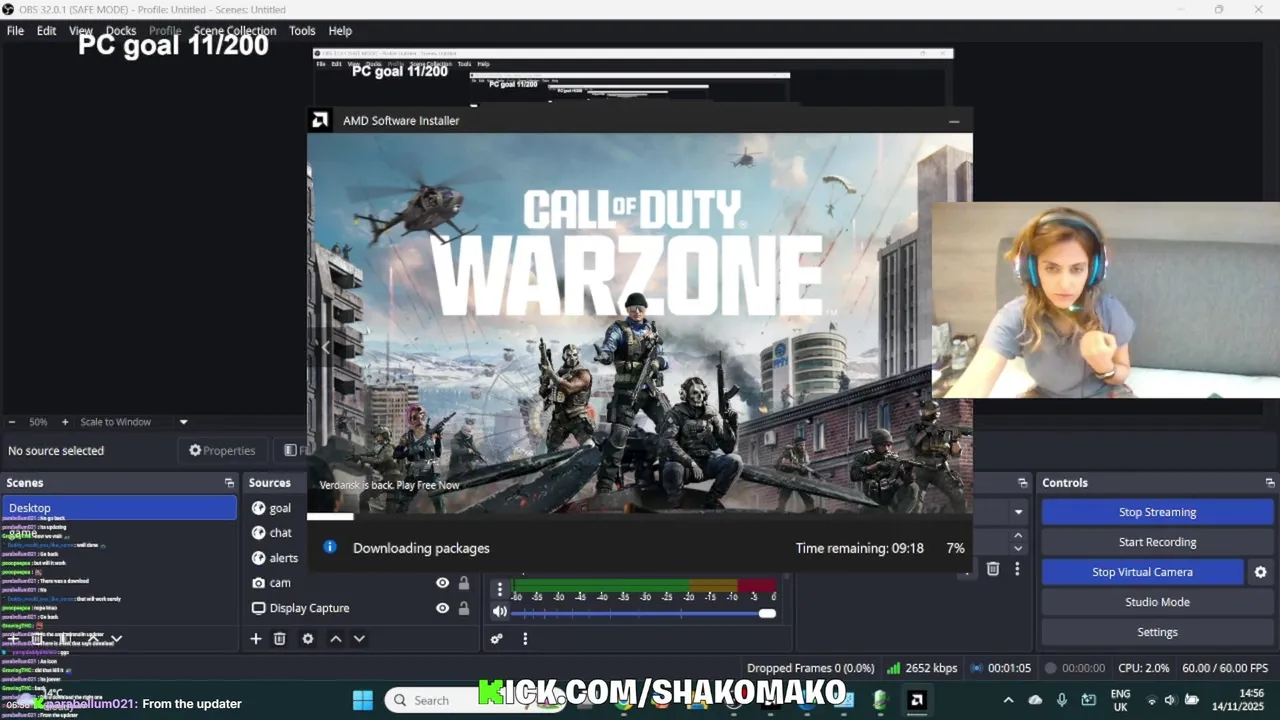Click the chat source globe icon
This screenshot has width=1280, height=720.
point(258,533)
